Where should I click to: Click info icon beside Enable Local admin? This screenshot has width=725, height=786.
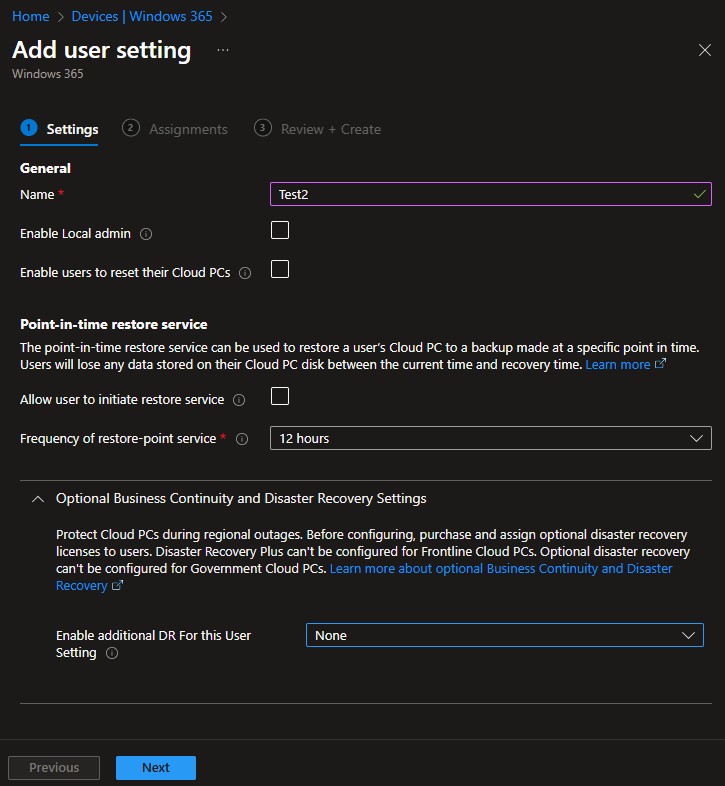146,234
